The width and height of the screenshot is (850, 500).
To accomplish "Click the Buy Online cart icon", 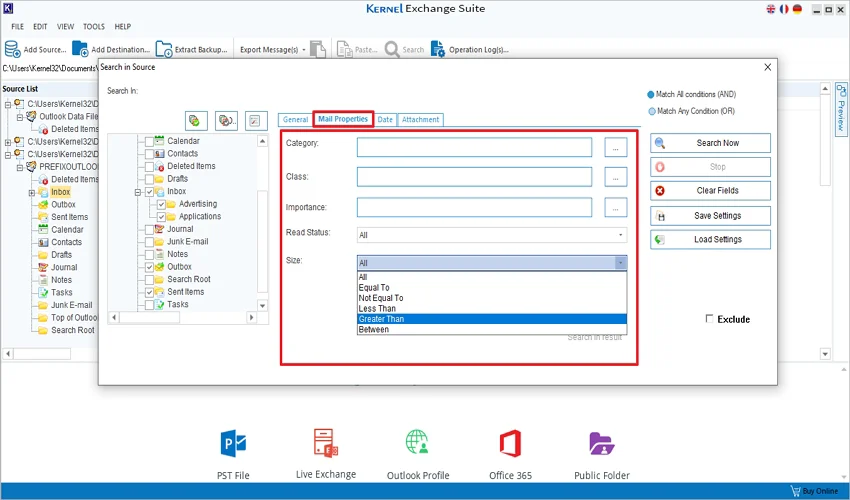I will pyautogui.click(x=795, y=491).
